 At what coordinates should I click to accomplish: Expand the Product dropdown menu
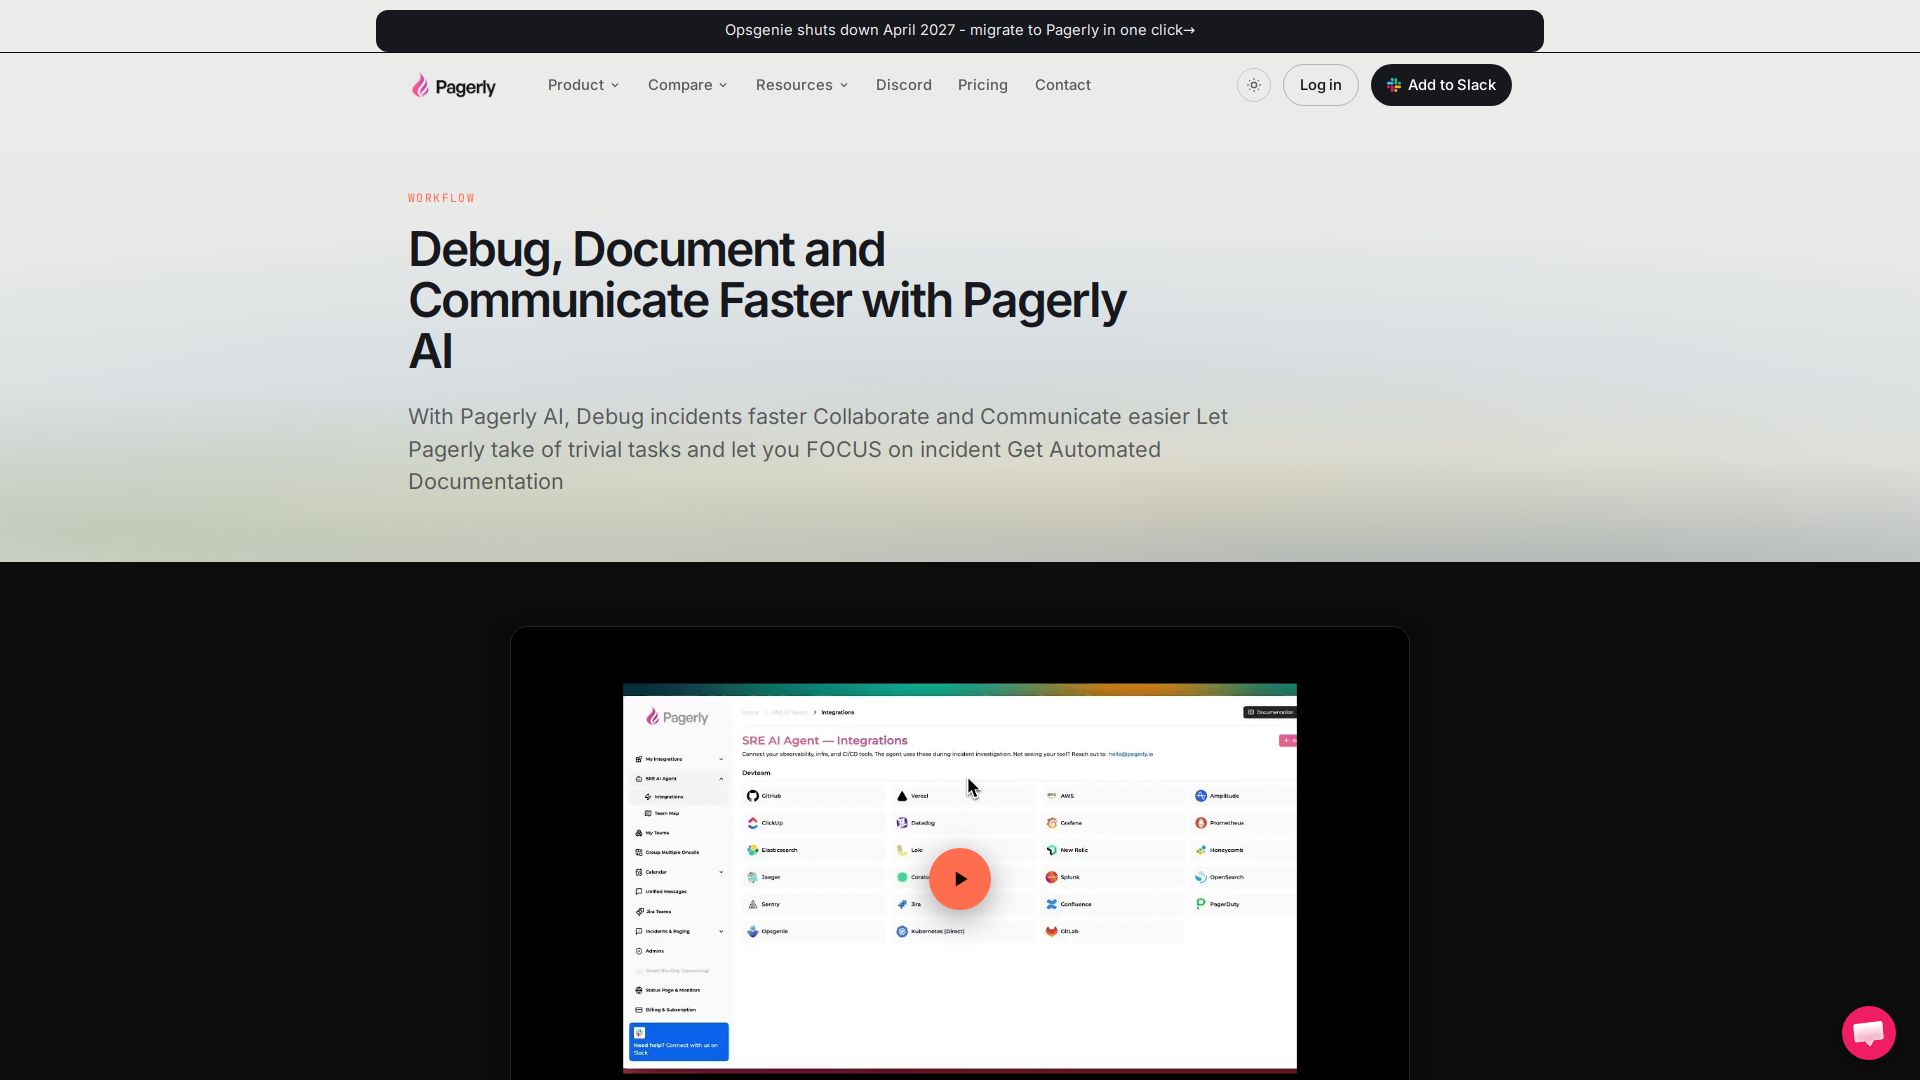click(583, 85)
